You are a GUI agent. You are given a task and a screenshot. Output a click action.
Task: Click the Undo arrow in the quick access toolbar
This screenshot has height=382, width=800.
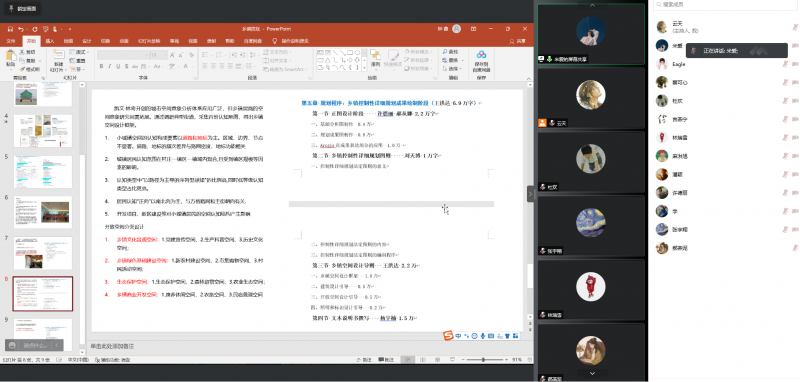point(21,29)
